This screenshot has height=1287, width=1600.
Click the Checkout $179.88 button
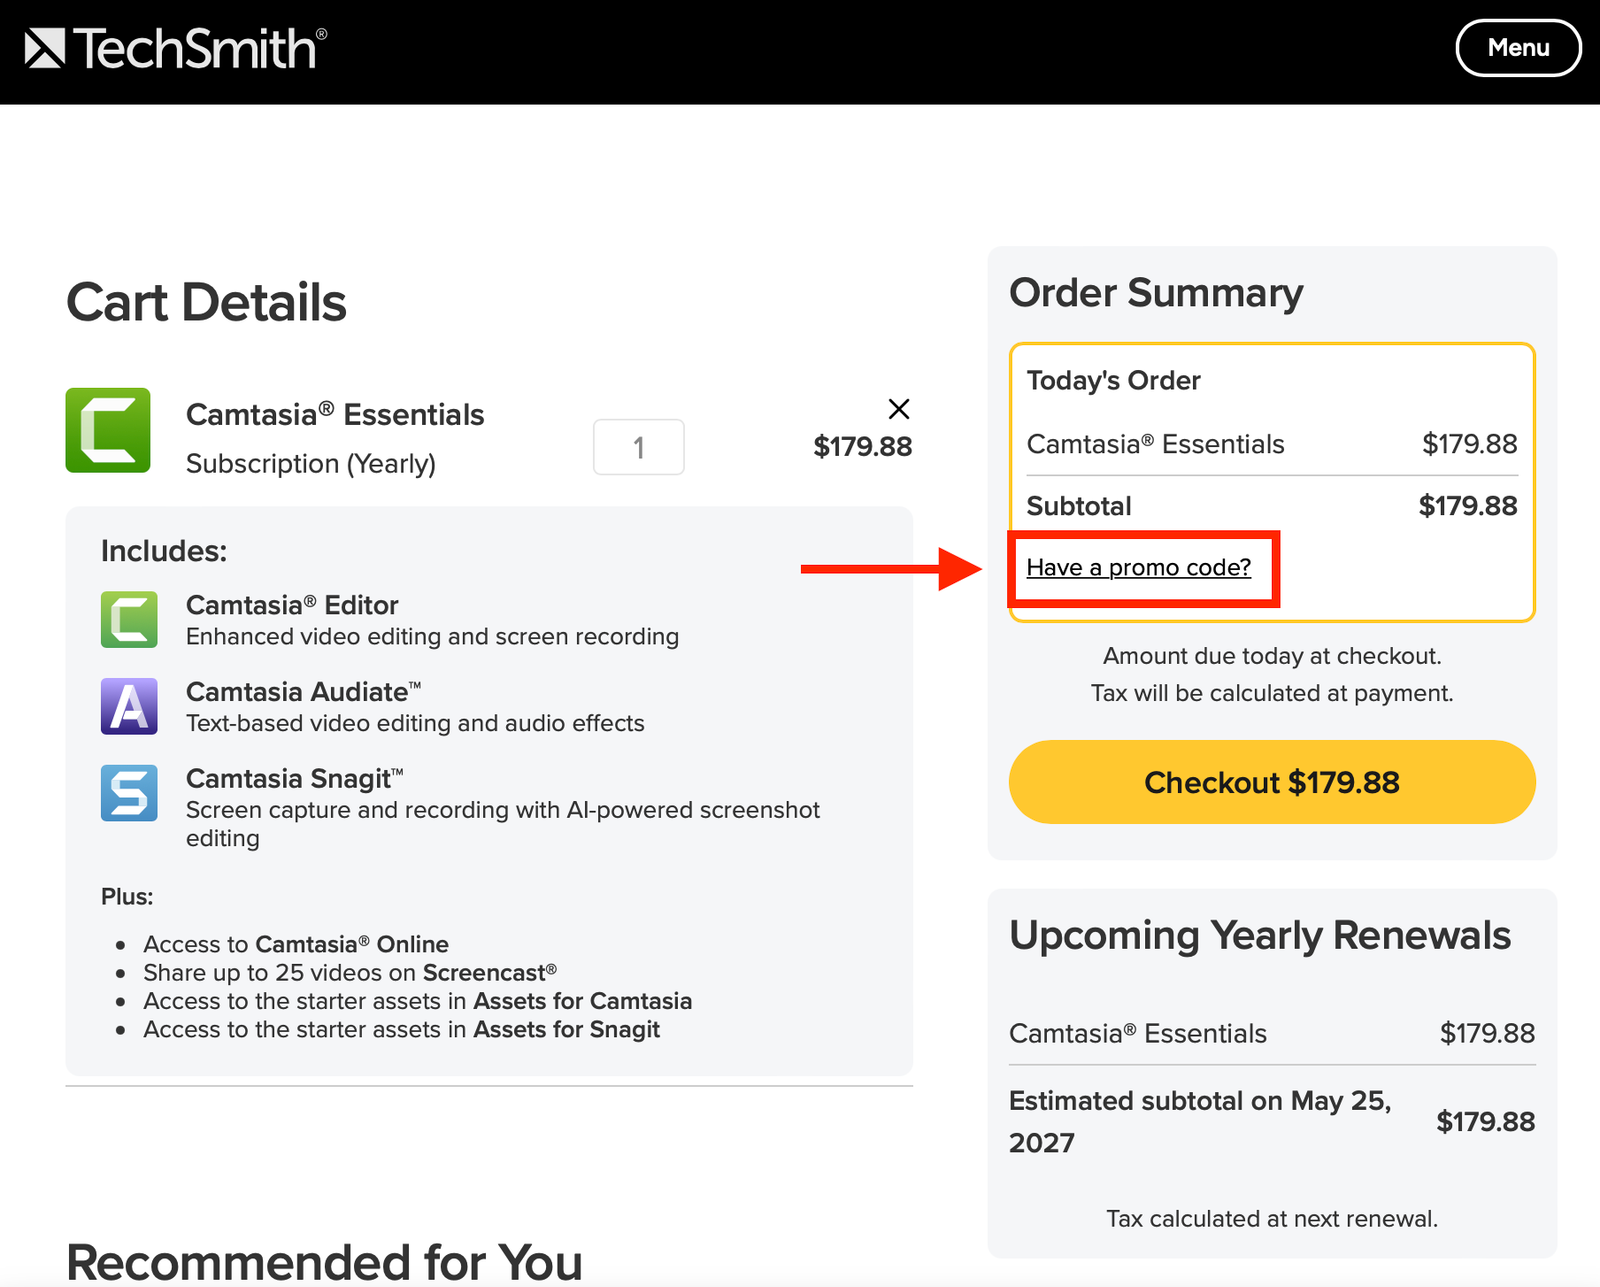click(x=1272, y=782)
